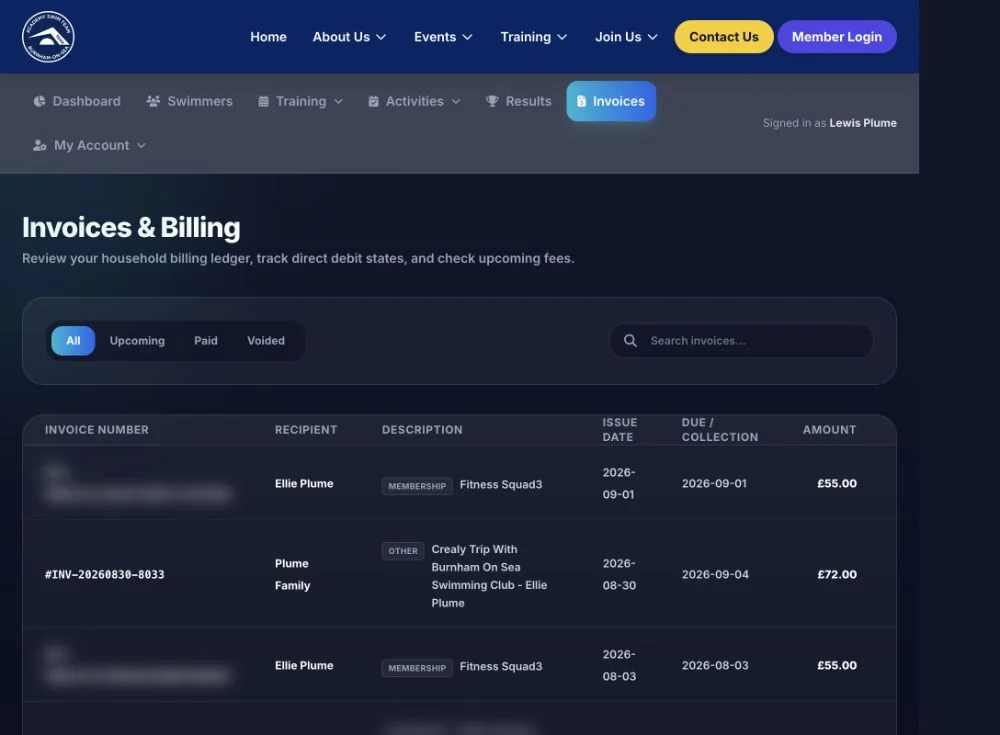Click the 2026-09-04 due date

click(x=715, y=574)
